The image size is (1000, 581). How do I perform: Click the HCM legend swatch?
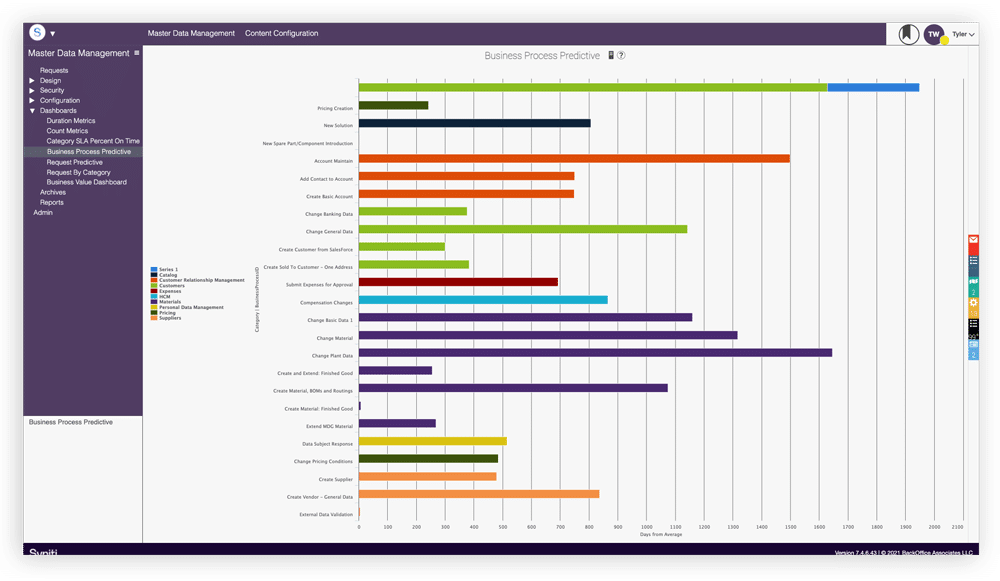pyautogui.click(x=154, y=297)
